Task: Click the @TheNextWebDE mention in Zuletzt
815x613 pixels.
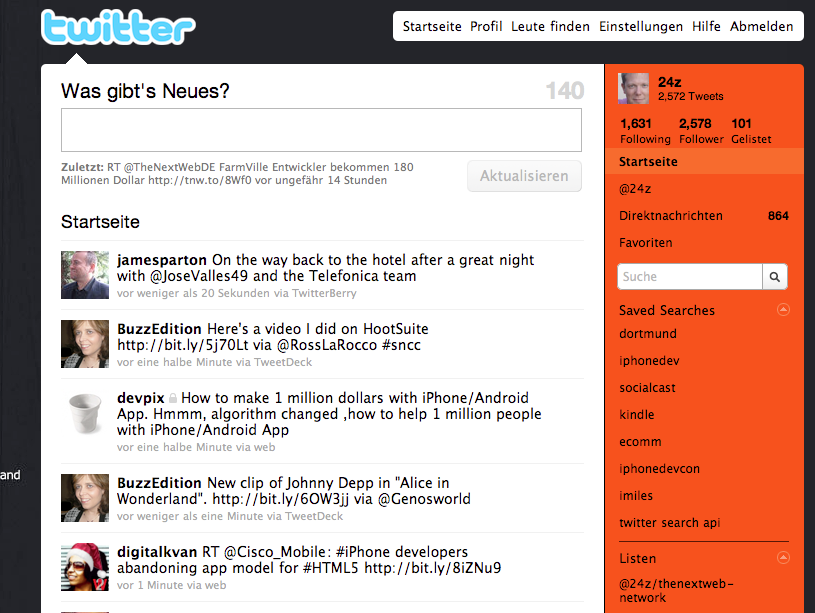Action: coord(169,167)
